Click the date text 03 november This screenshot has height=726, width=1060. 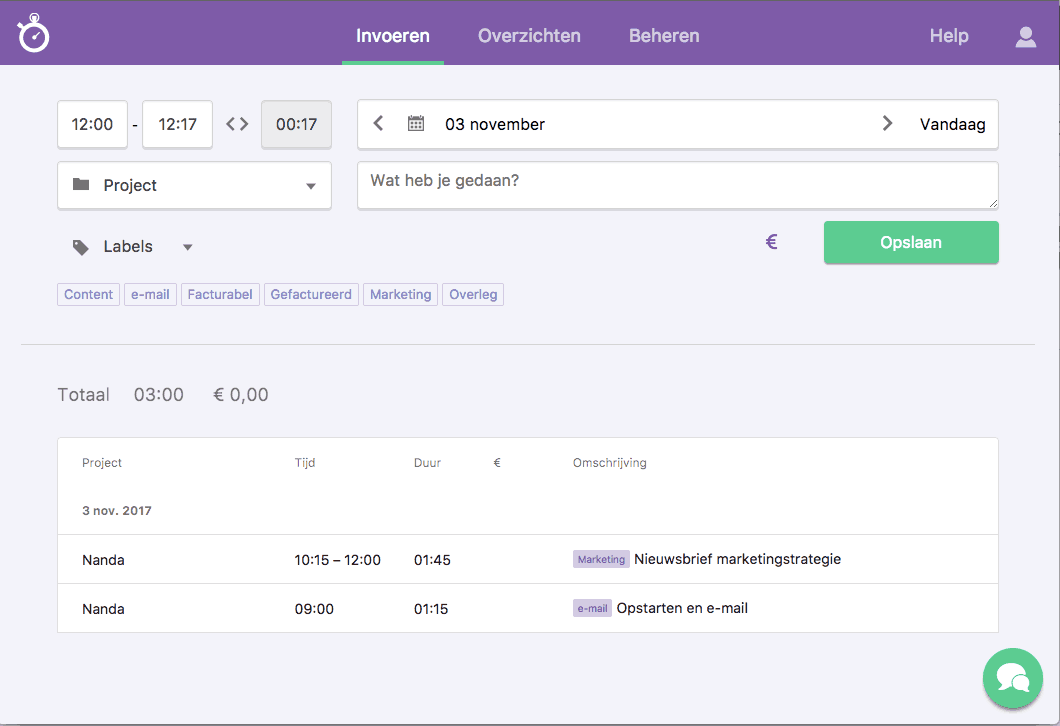(495, 124)
